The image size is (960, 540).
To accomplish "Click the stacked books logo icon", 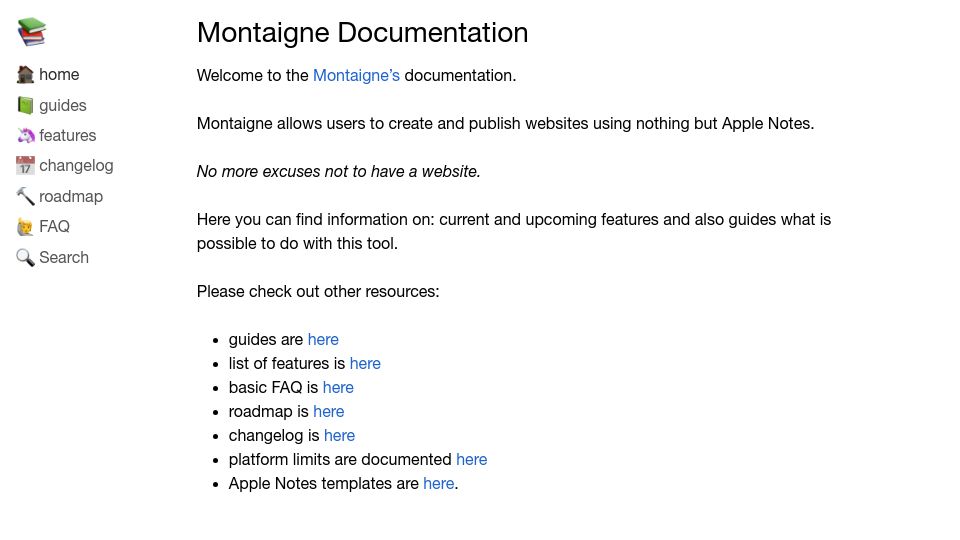I will [x=32, y=32].
